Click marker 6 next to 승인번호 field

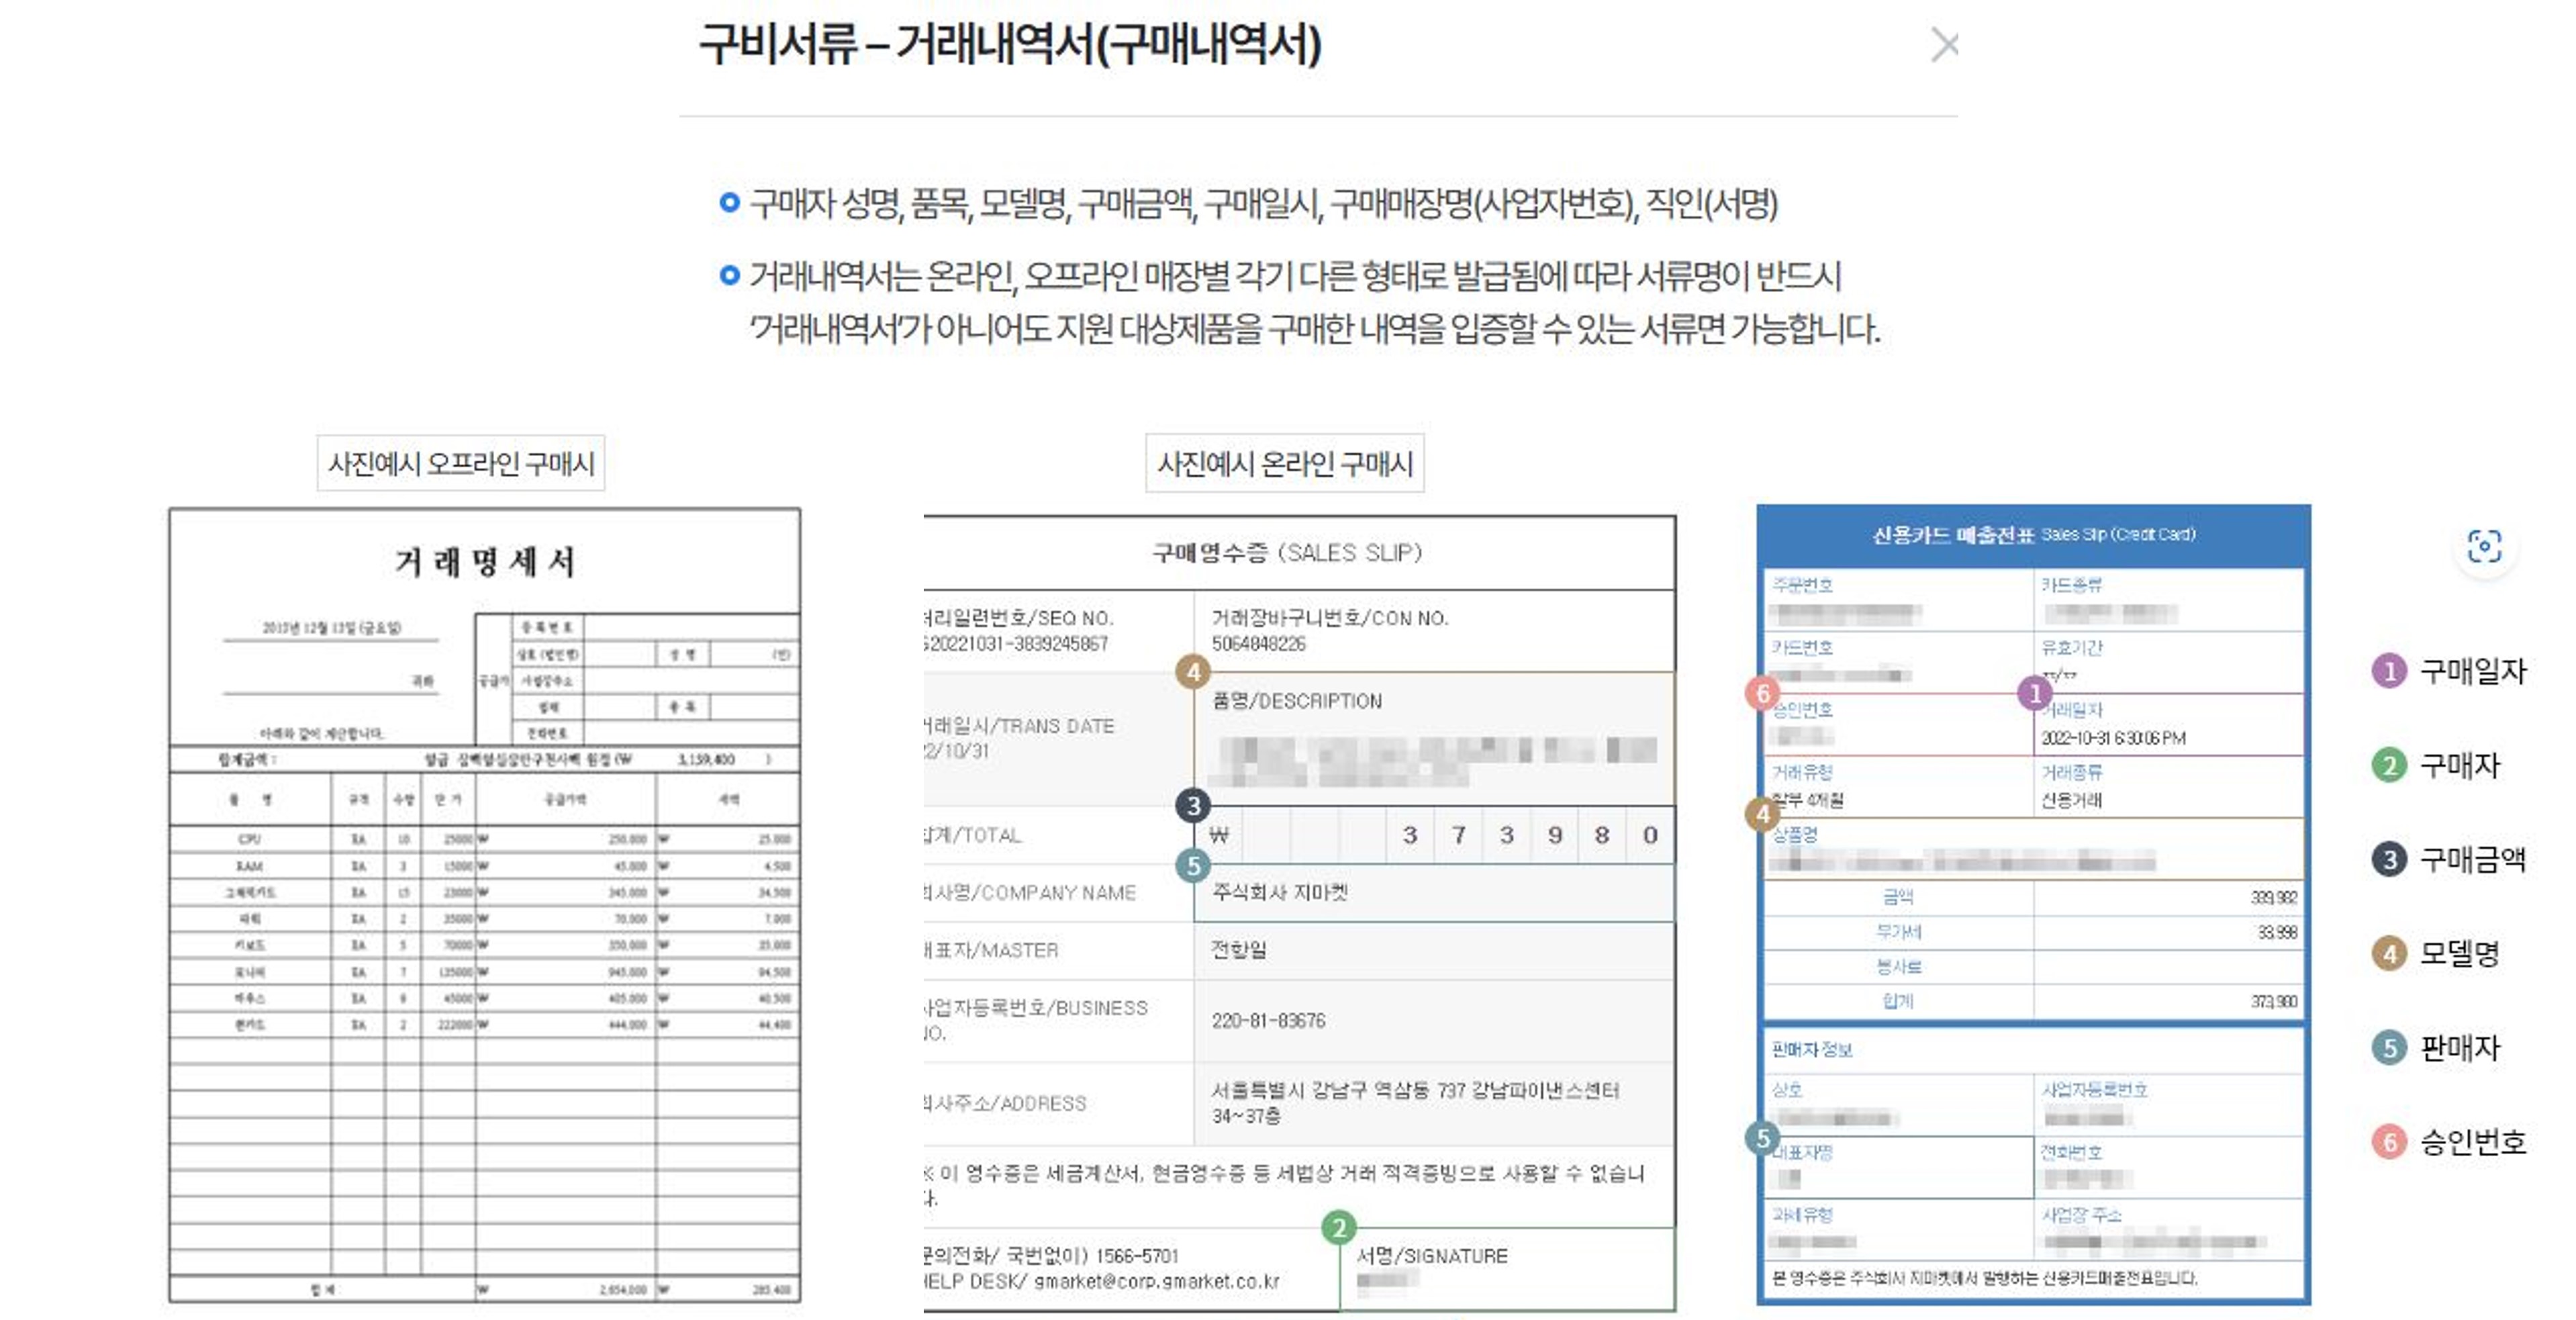[x=1762, y=693]
